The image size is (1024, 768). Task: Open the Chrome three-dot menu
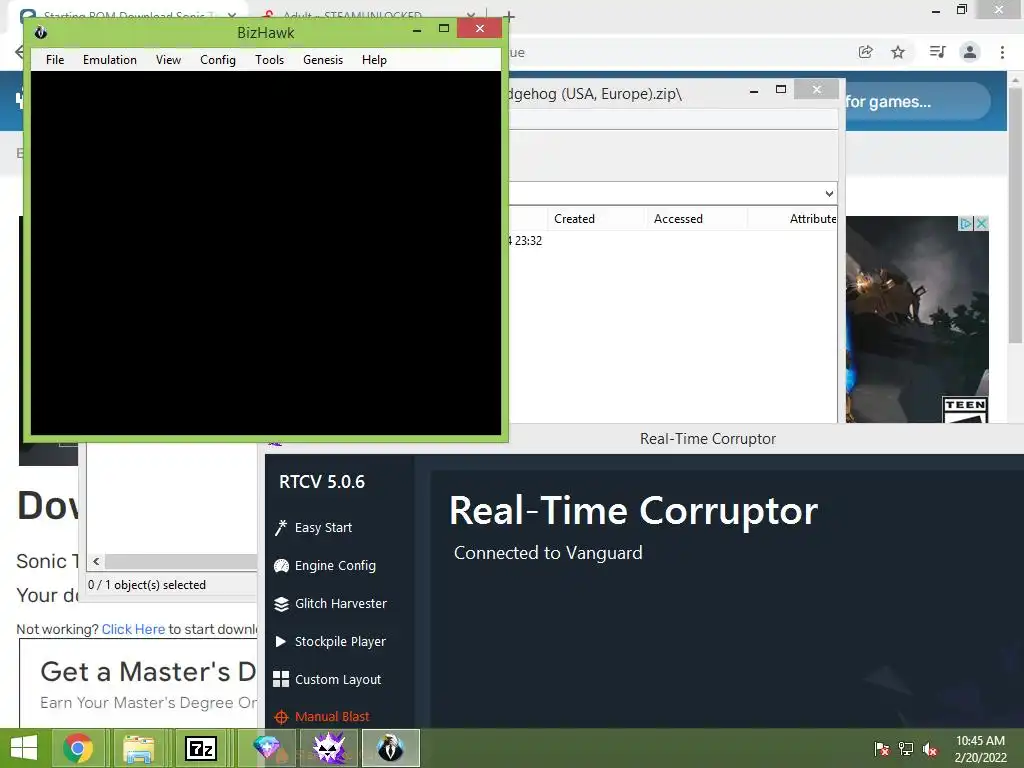[x=1002, y=52]
